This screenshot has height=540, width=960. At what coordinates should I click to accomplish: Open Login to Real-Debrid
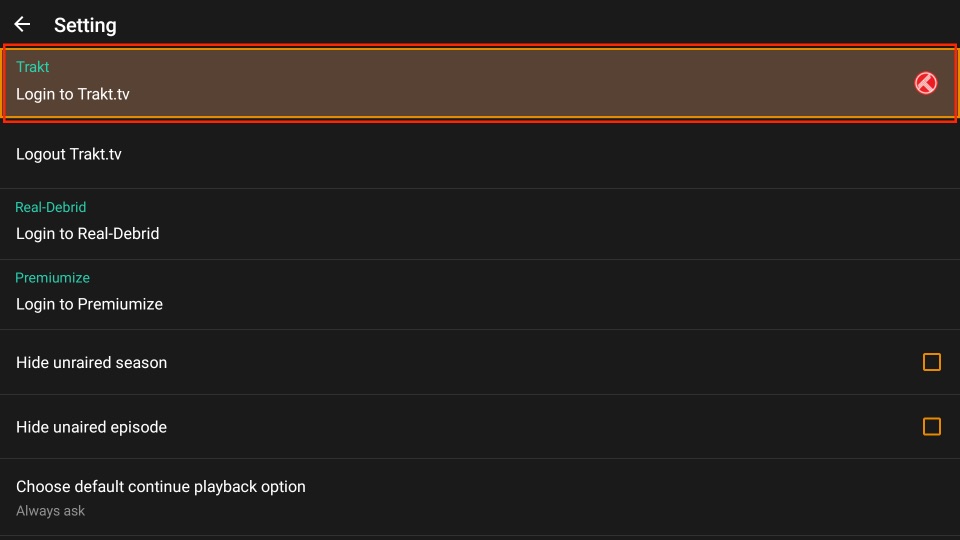[x=88, y=234]
